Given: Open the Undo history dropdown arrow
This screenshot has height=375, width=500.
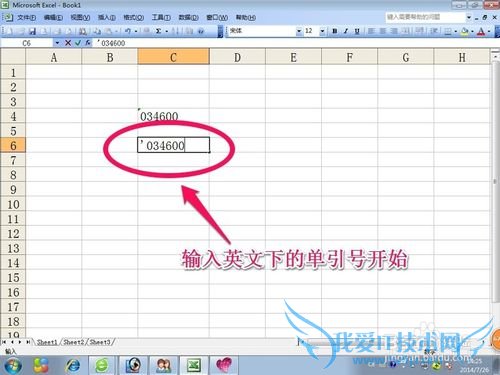Looking at the screenshot, I should (136, 31).
